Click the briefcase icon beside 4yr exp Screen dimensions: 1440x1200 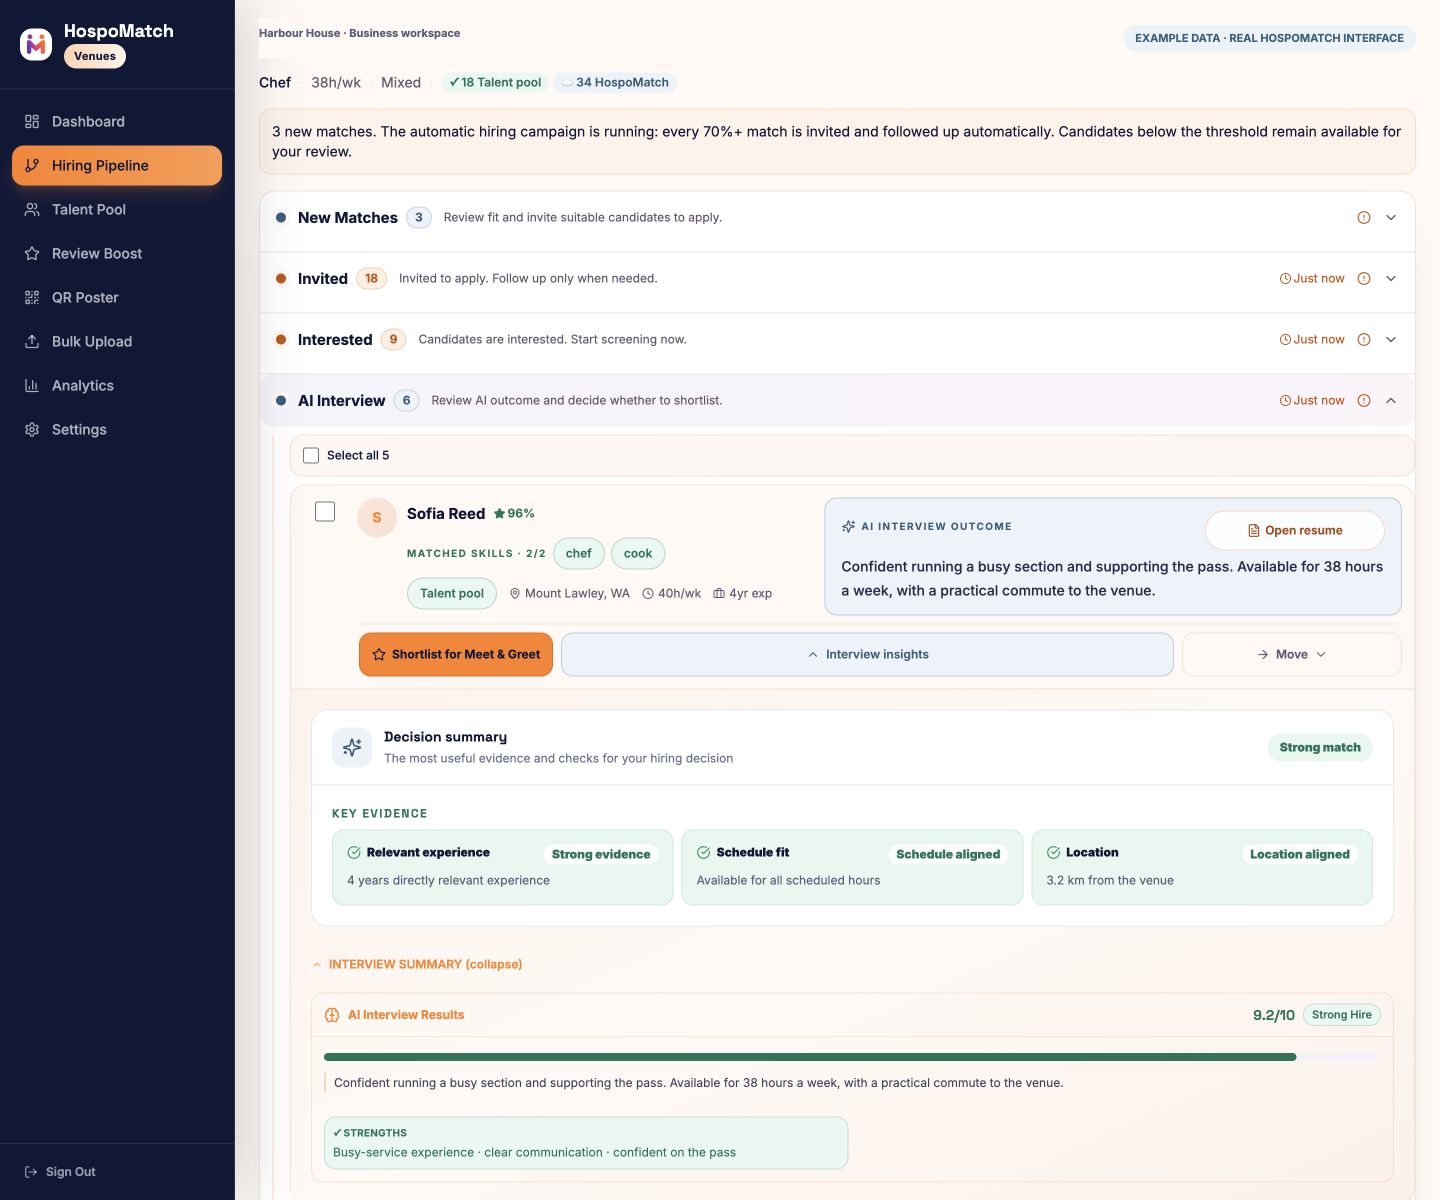[719, 594]
